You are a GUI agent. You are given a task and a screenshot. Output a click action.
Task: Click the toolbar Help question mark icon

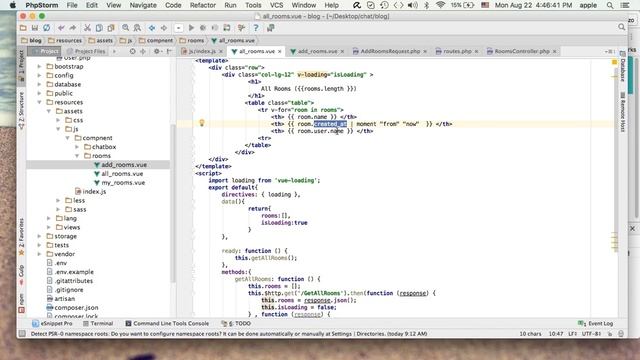[x=256, y=28]
